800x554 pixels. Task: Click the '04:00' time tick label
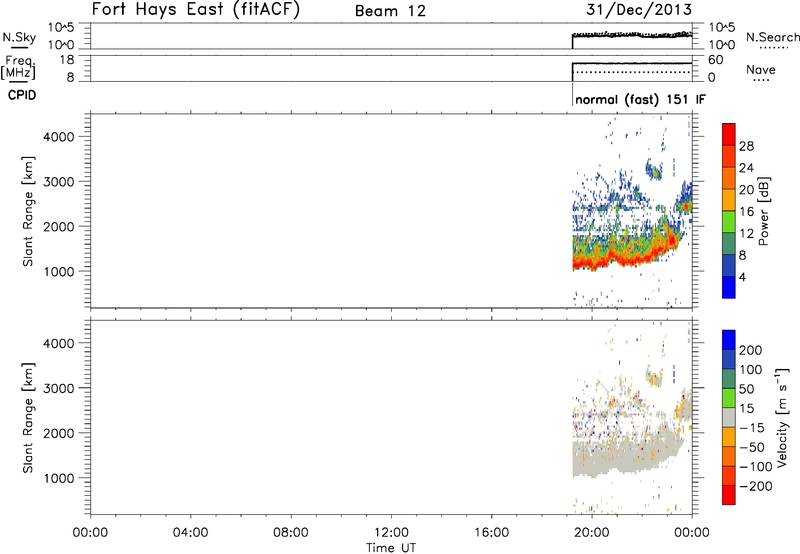tap(191, 533)
